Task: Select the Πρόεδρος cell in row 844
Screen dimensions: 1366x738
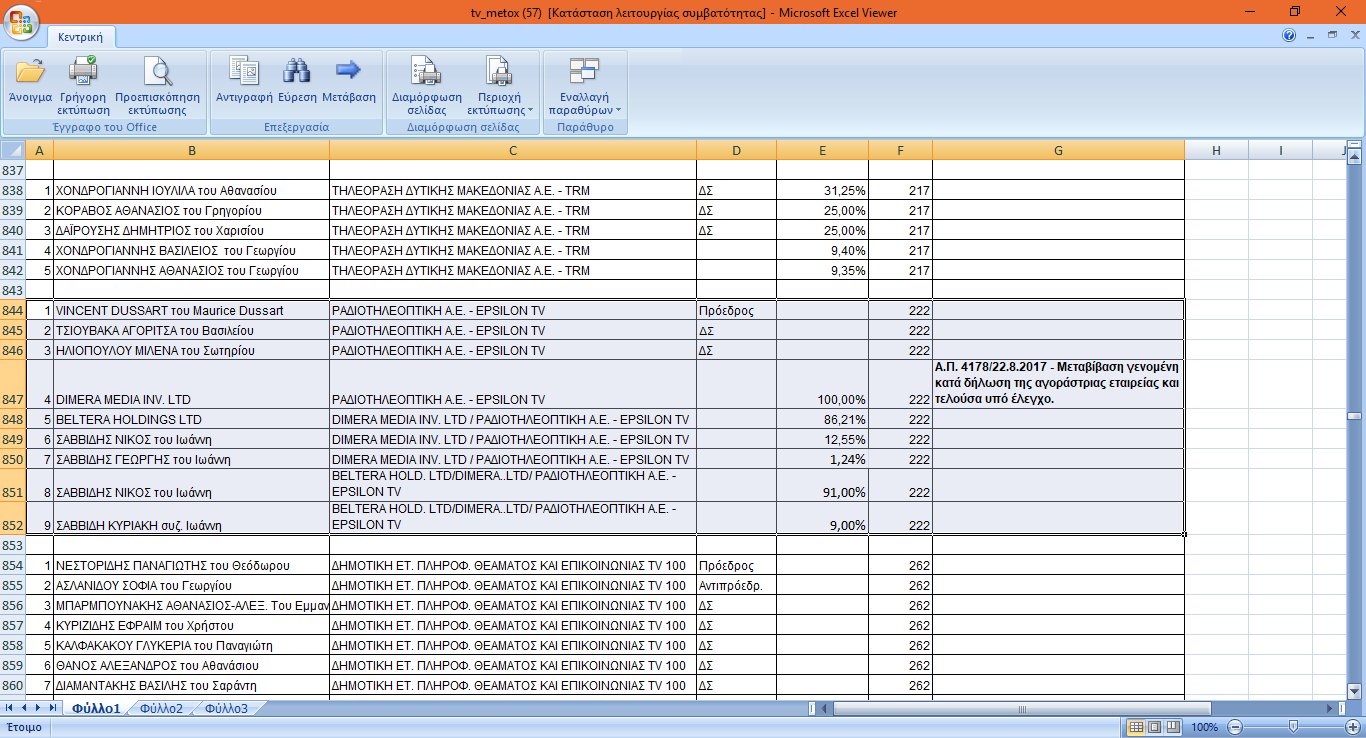Action: (736, 311)
